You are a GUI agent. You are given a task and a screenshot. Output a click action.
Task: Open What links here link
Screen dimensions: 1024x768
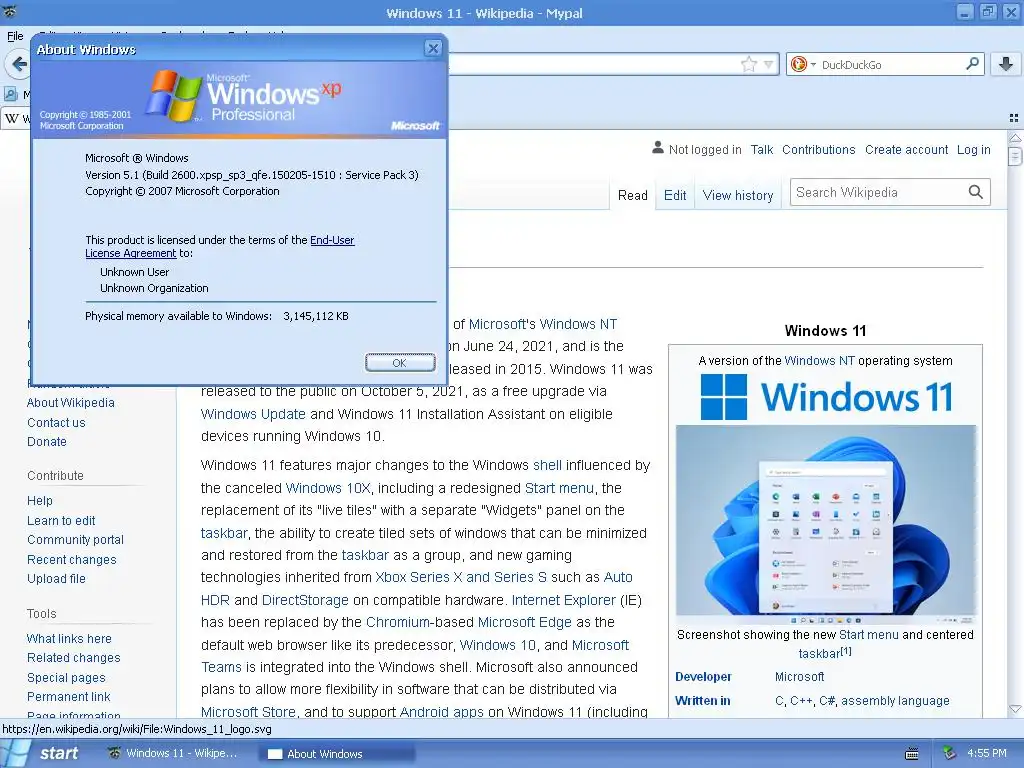click(69, 639)
